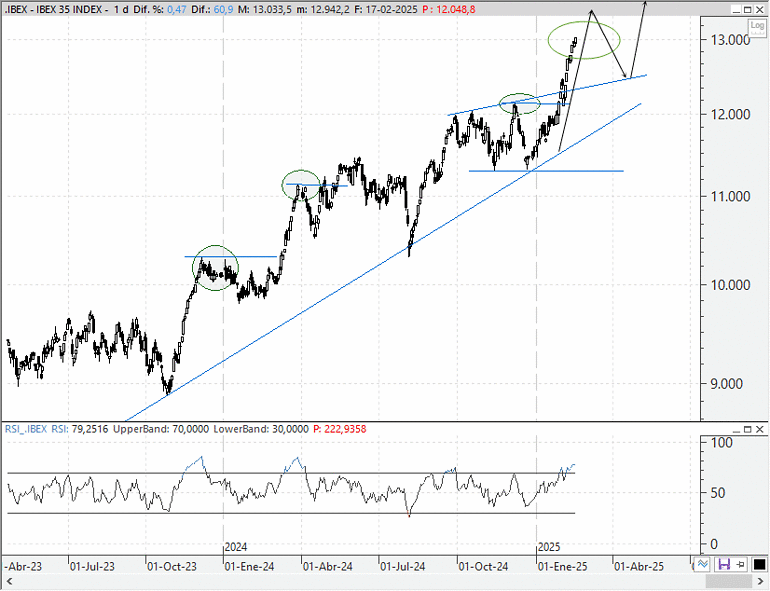Click the pin icon beside the save icon
This screenshot has width=770, height=591.
741,564
